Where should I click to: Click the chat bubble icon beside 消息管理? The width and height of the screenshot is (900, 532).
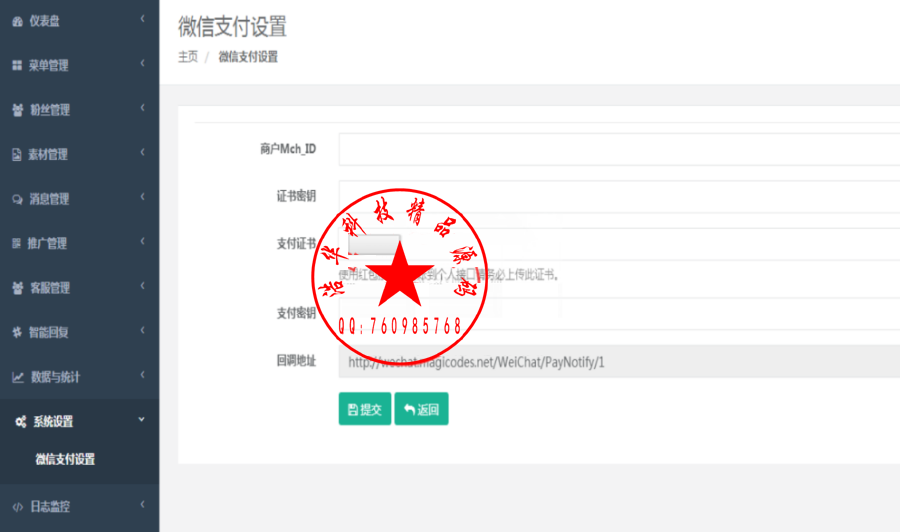[17, 199]
